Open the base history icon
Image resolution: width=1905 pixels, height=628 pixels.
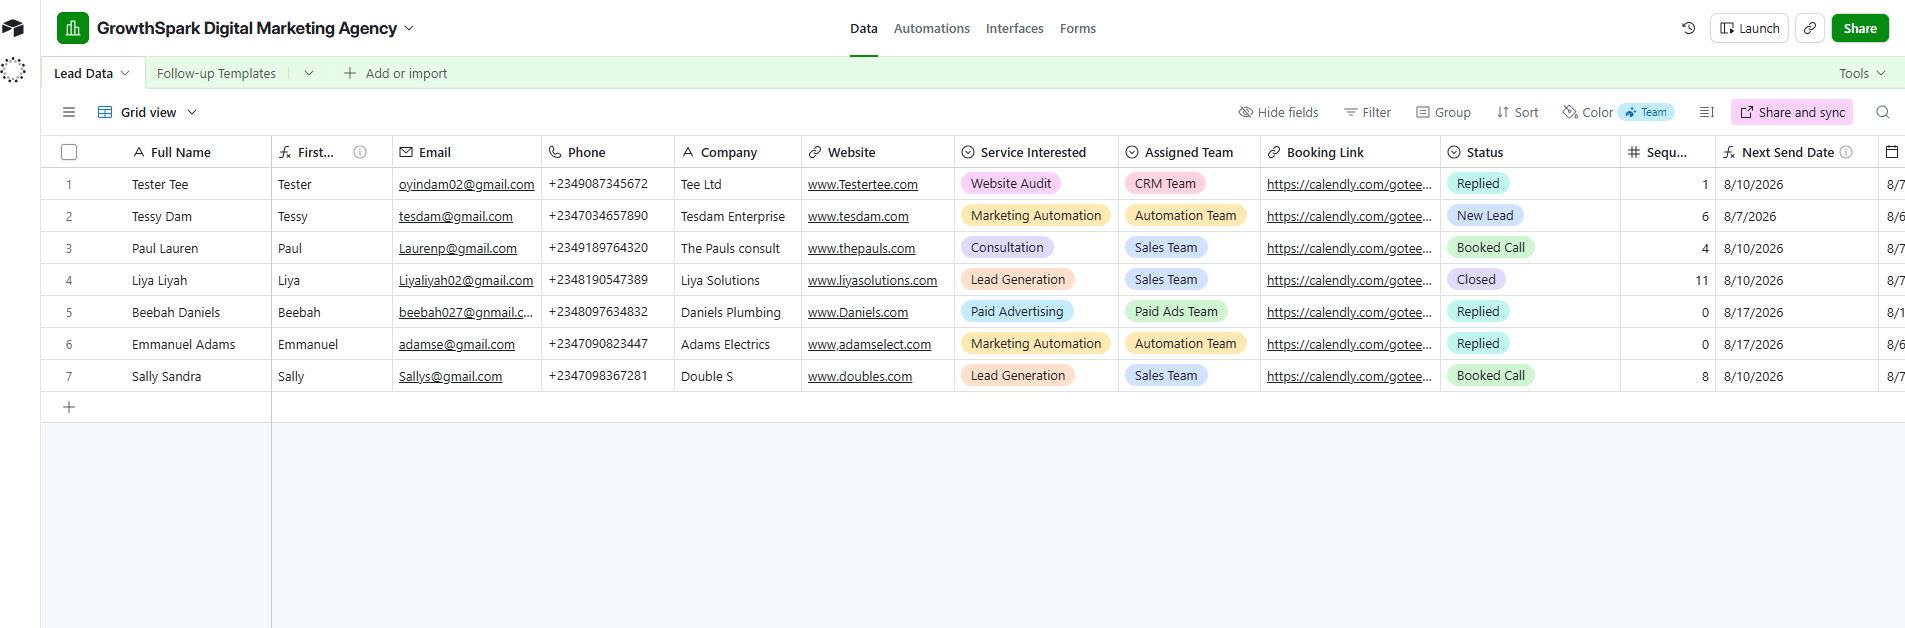[x=1689, y=28]
